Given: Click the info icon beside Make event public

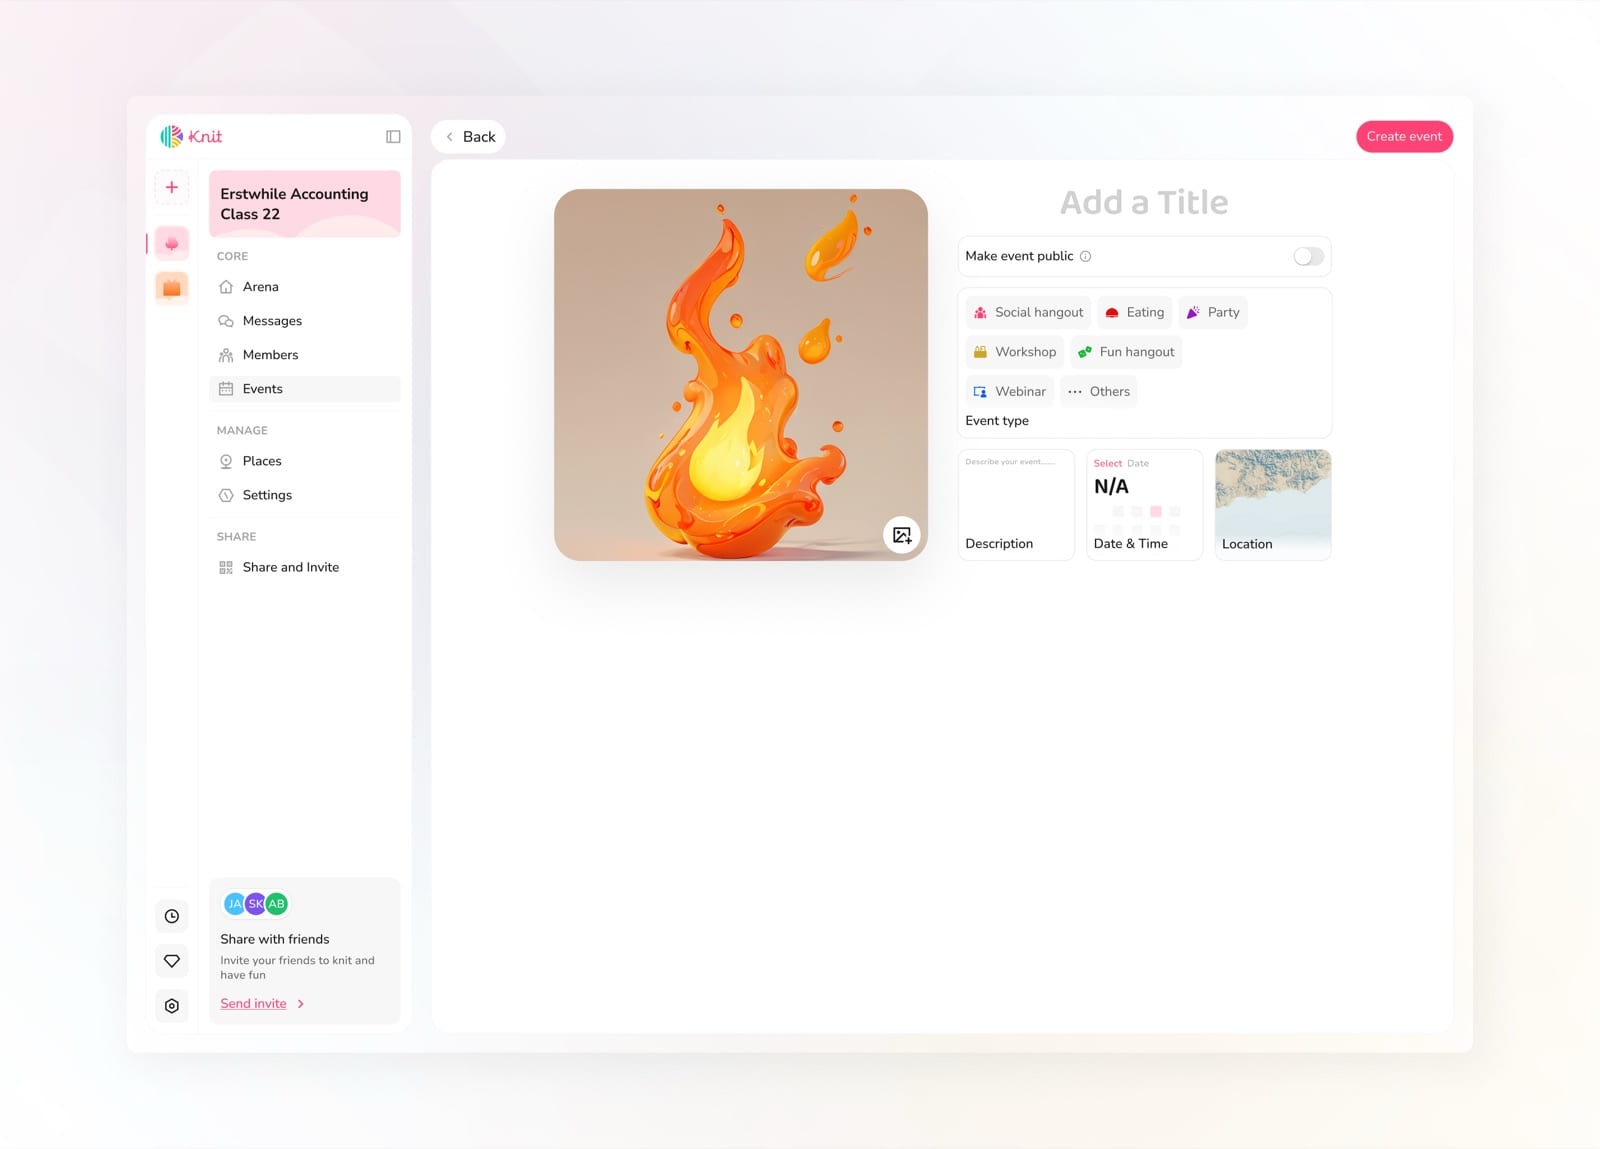Looking at the screenshot, I should [1085, 256].
